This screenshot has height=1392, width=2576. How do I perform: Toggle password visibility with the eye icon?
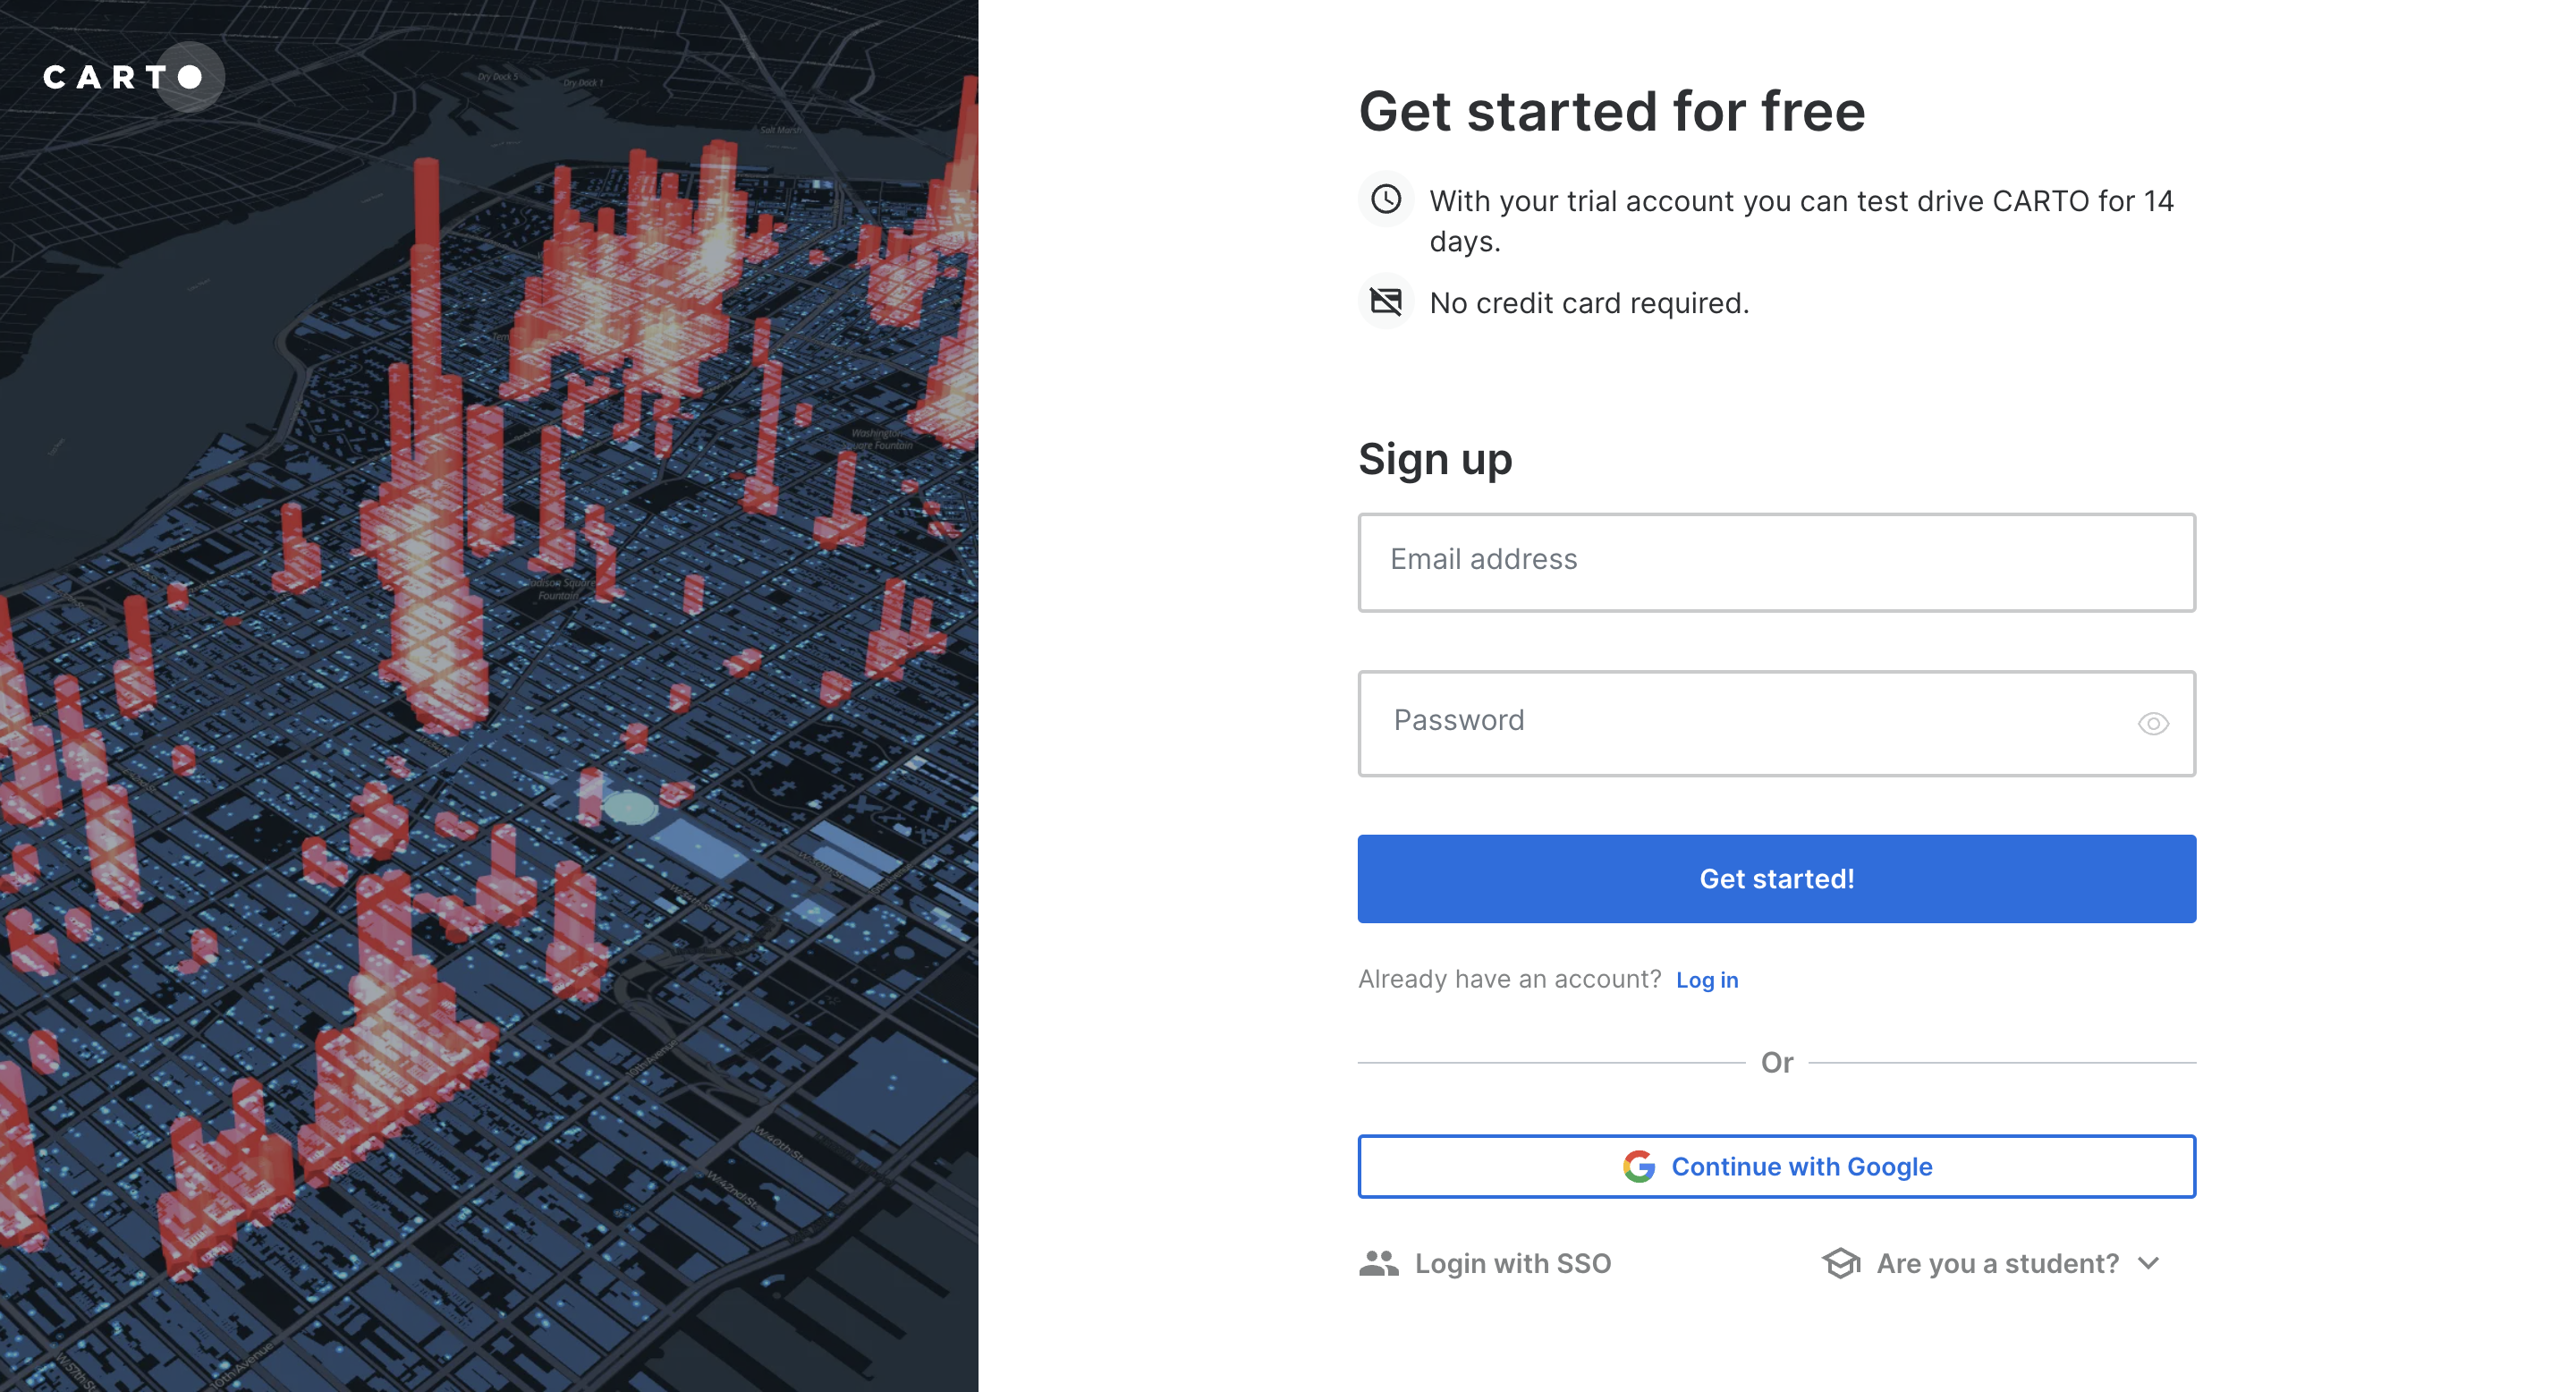pyautogui.click(x=2152, y=723)
